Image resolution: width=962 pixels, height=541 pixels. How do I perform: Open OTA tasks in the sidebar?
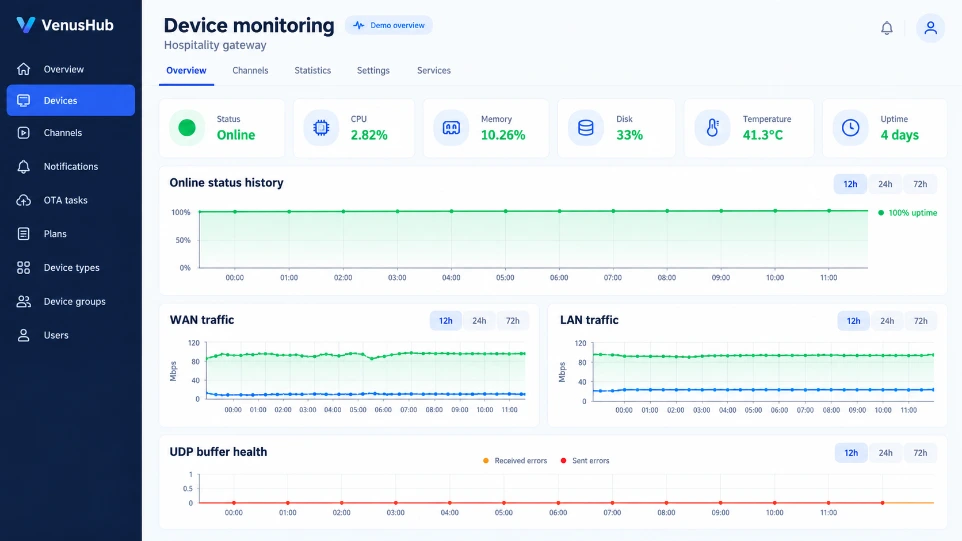[x=71, y=200]
